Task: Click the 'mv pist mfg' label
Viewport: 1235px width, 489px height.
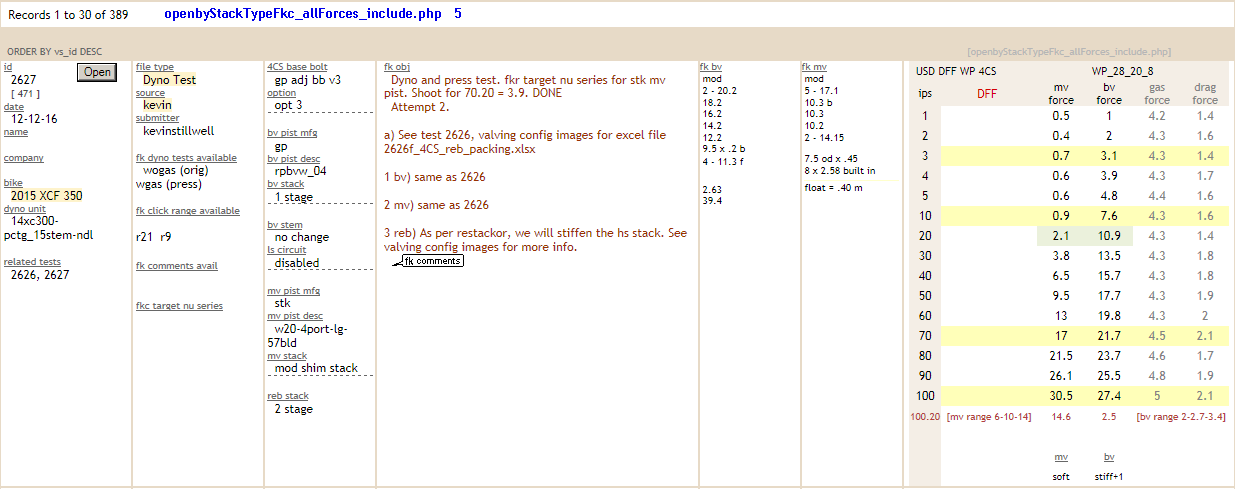Action: [x=293, y=290]
